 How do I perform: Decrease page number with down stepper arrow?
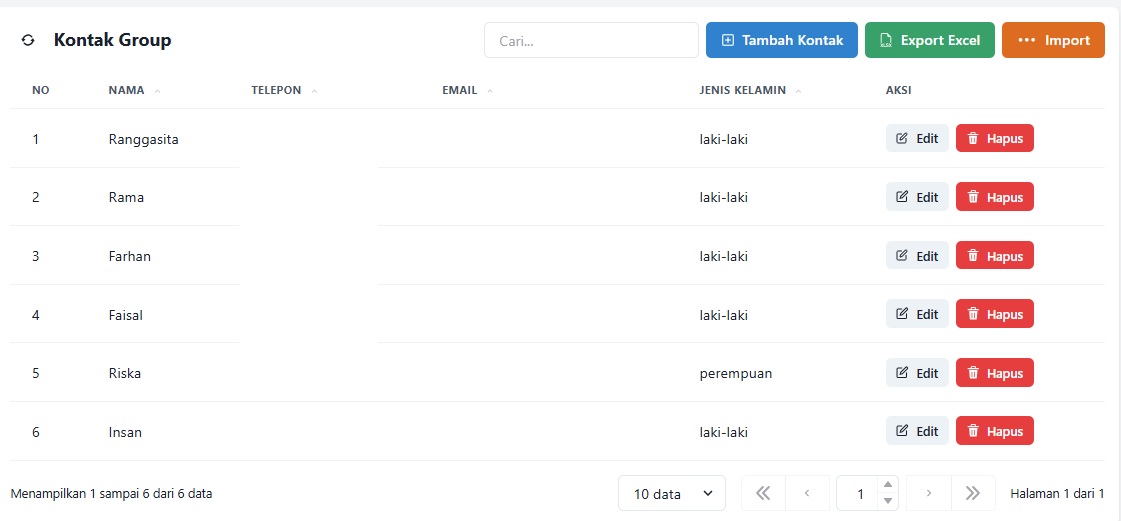coord(887,500)
